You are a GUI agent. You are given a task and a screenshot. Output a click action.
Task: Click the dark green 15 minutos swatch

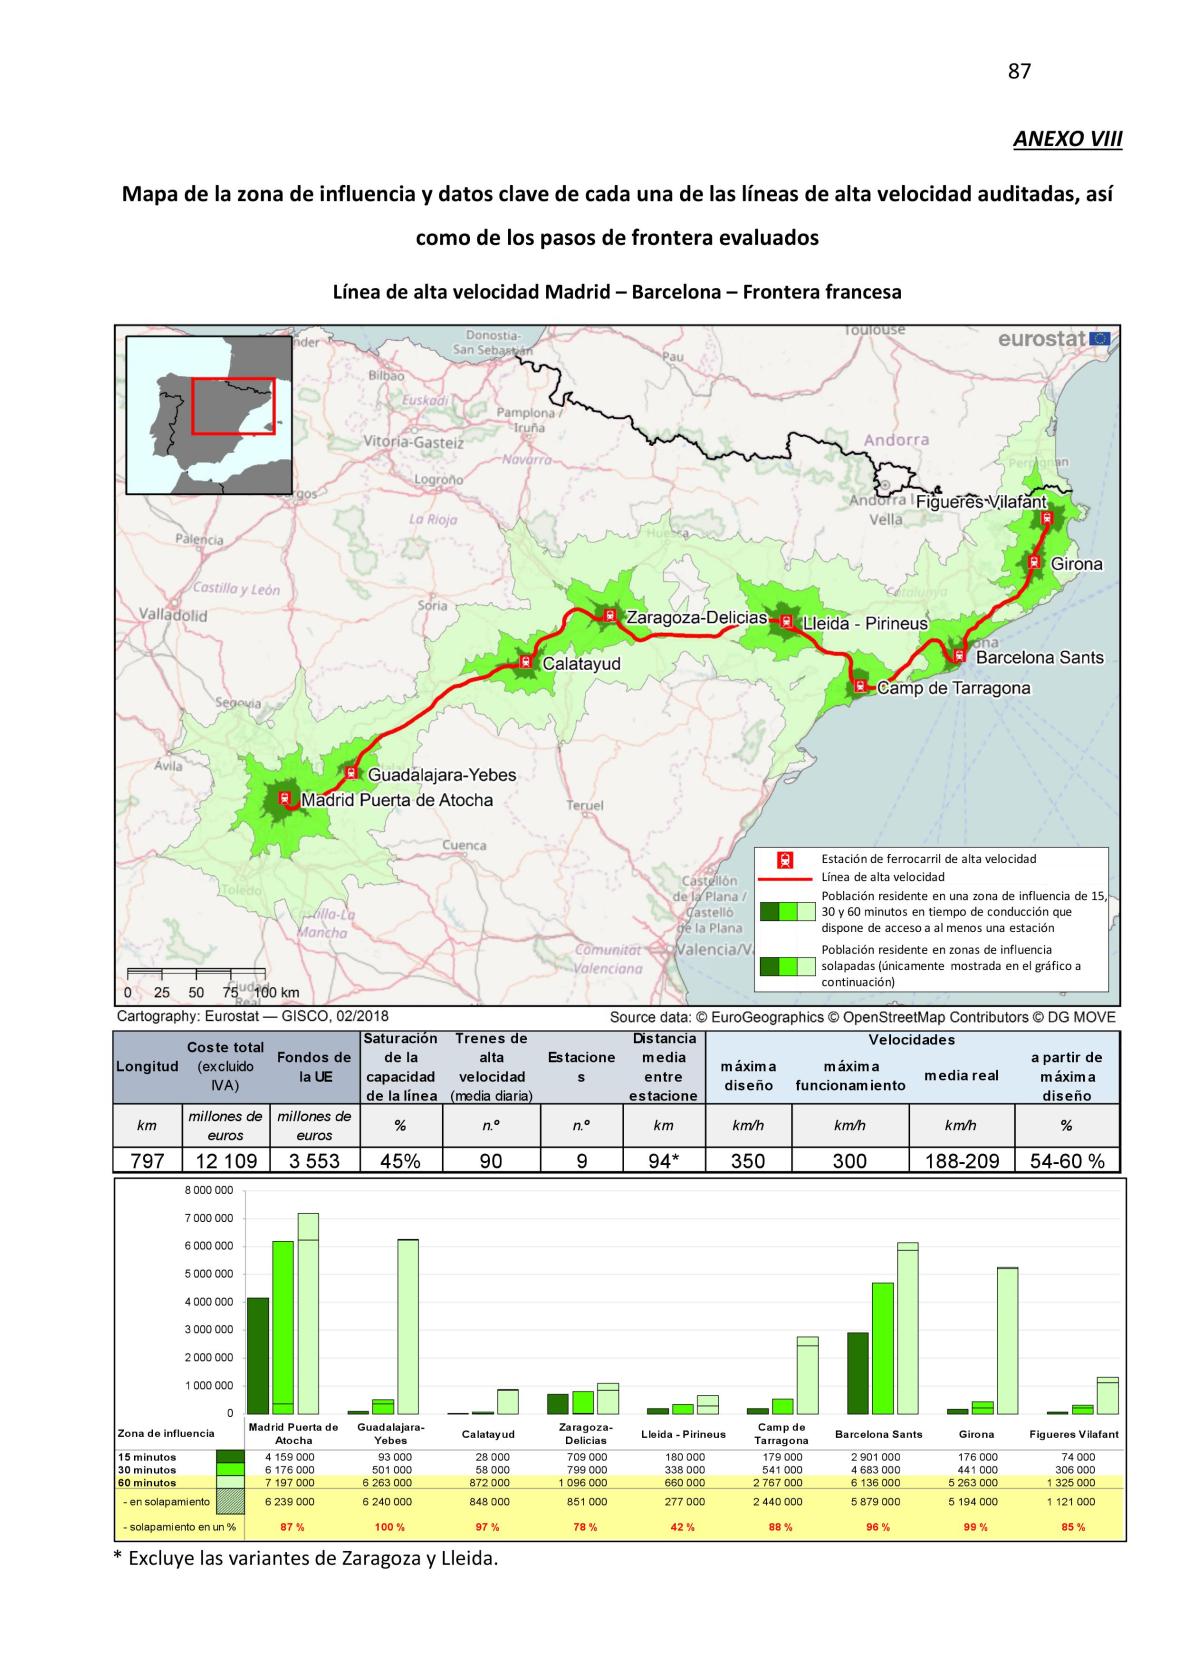[x=230, y=1457]
